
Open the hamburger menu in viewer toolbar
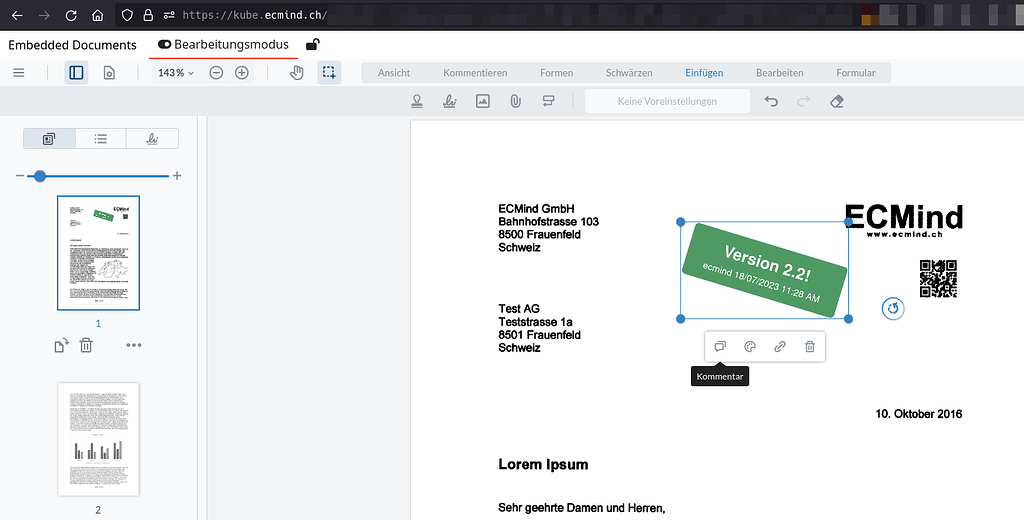pyautogui.click(x=19, y=73)
